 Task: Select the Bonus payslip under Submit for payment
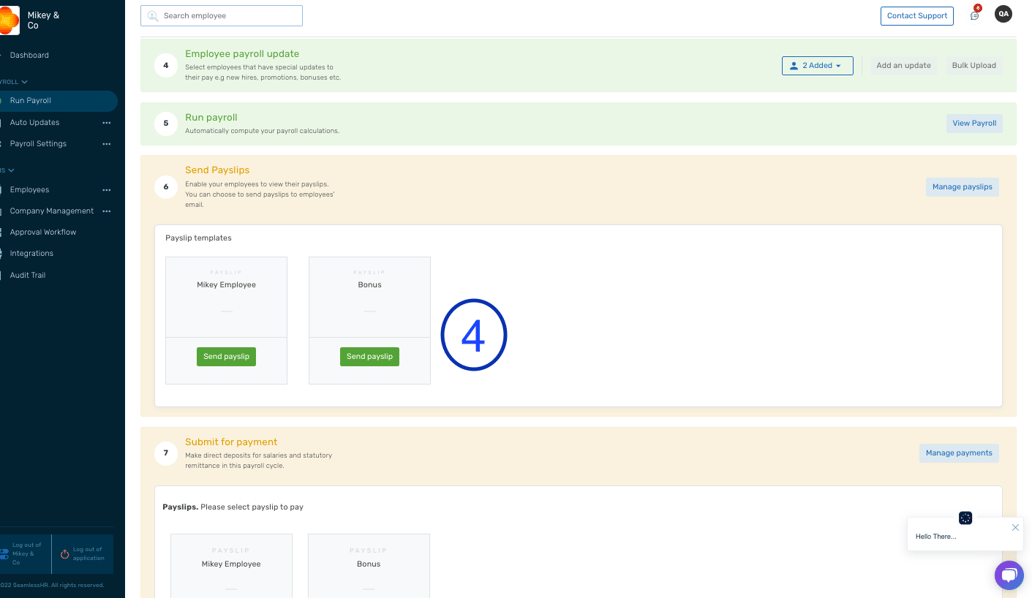pyautogui.click(x=368, y=565)
